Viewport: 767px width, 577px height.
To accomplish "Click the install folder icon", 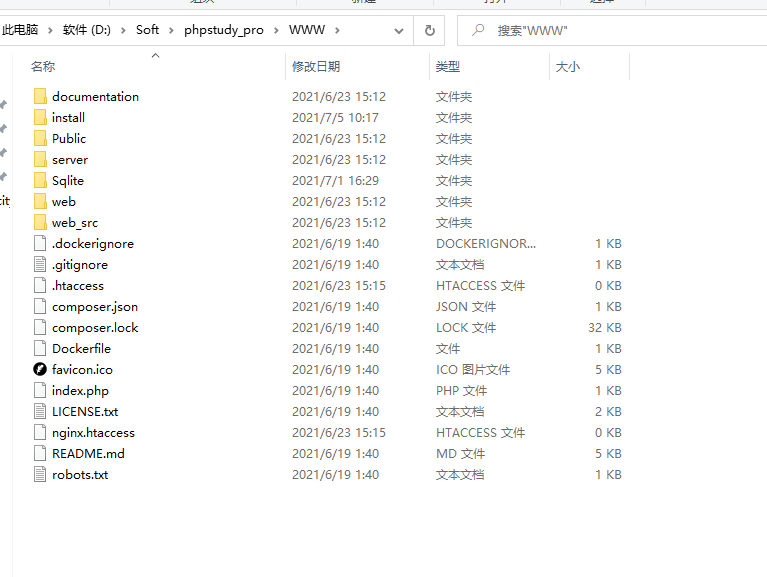I will (x=40, y=117).
